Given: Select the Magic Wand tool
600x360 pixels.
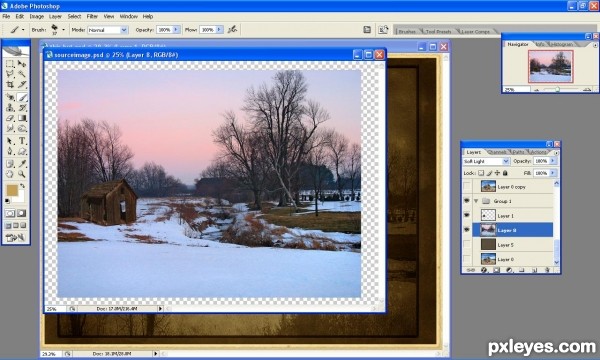Looking at the screenshot, I should coord(22,73).
